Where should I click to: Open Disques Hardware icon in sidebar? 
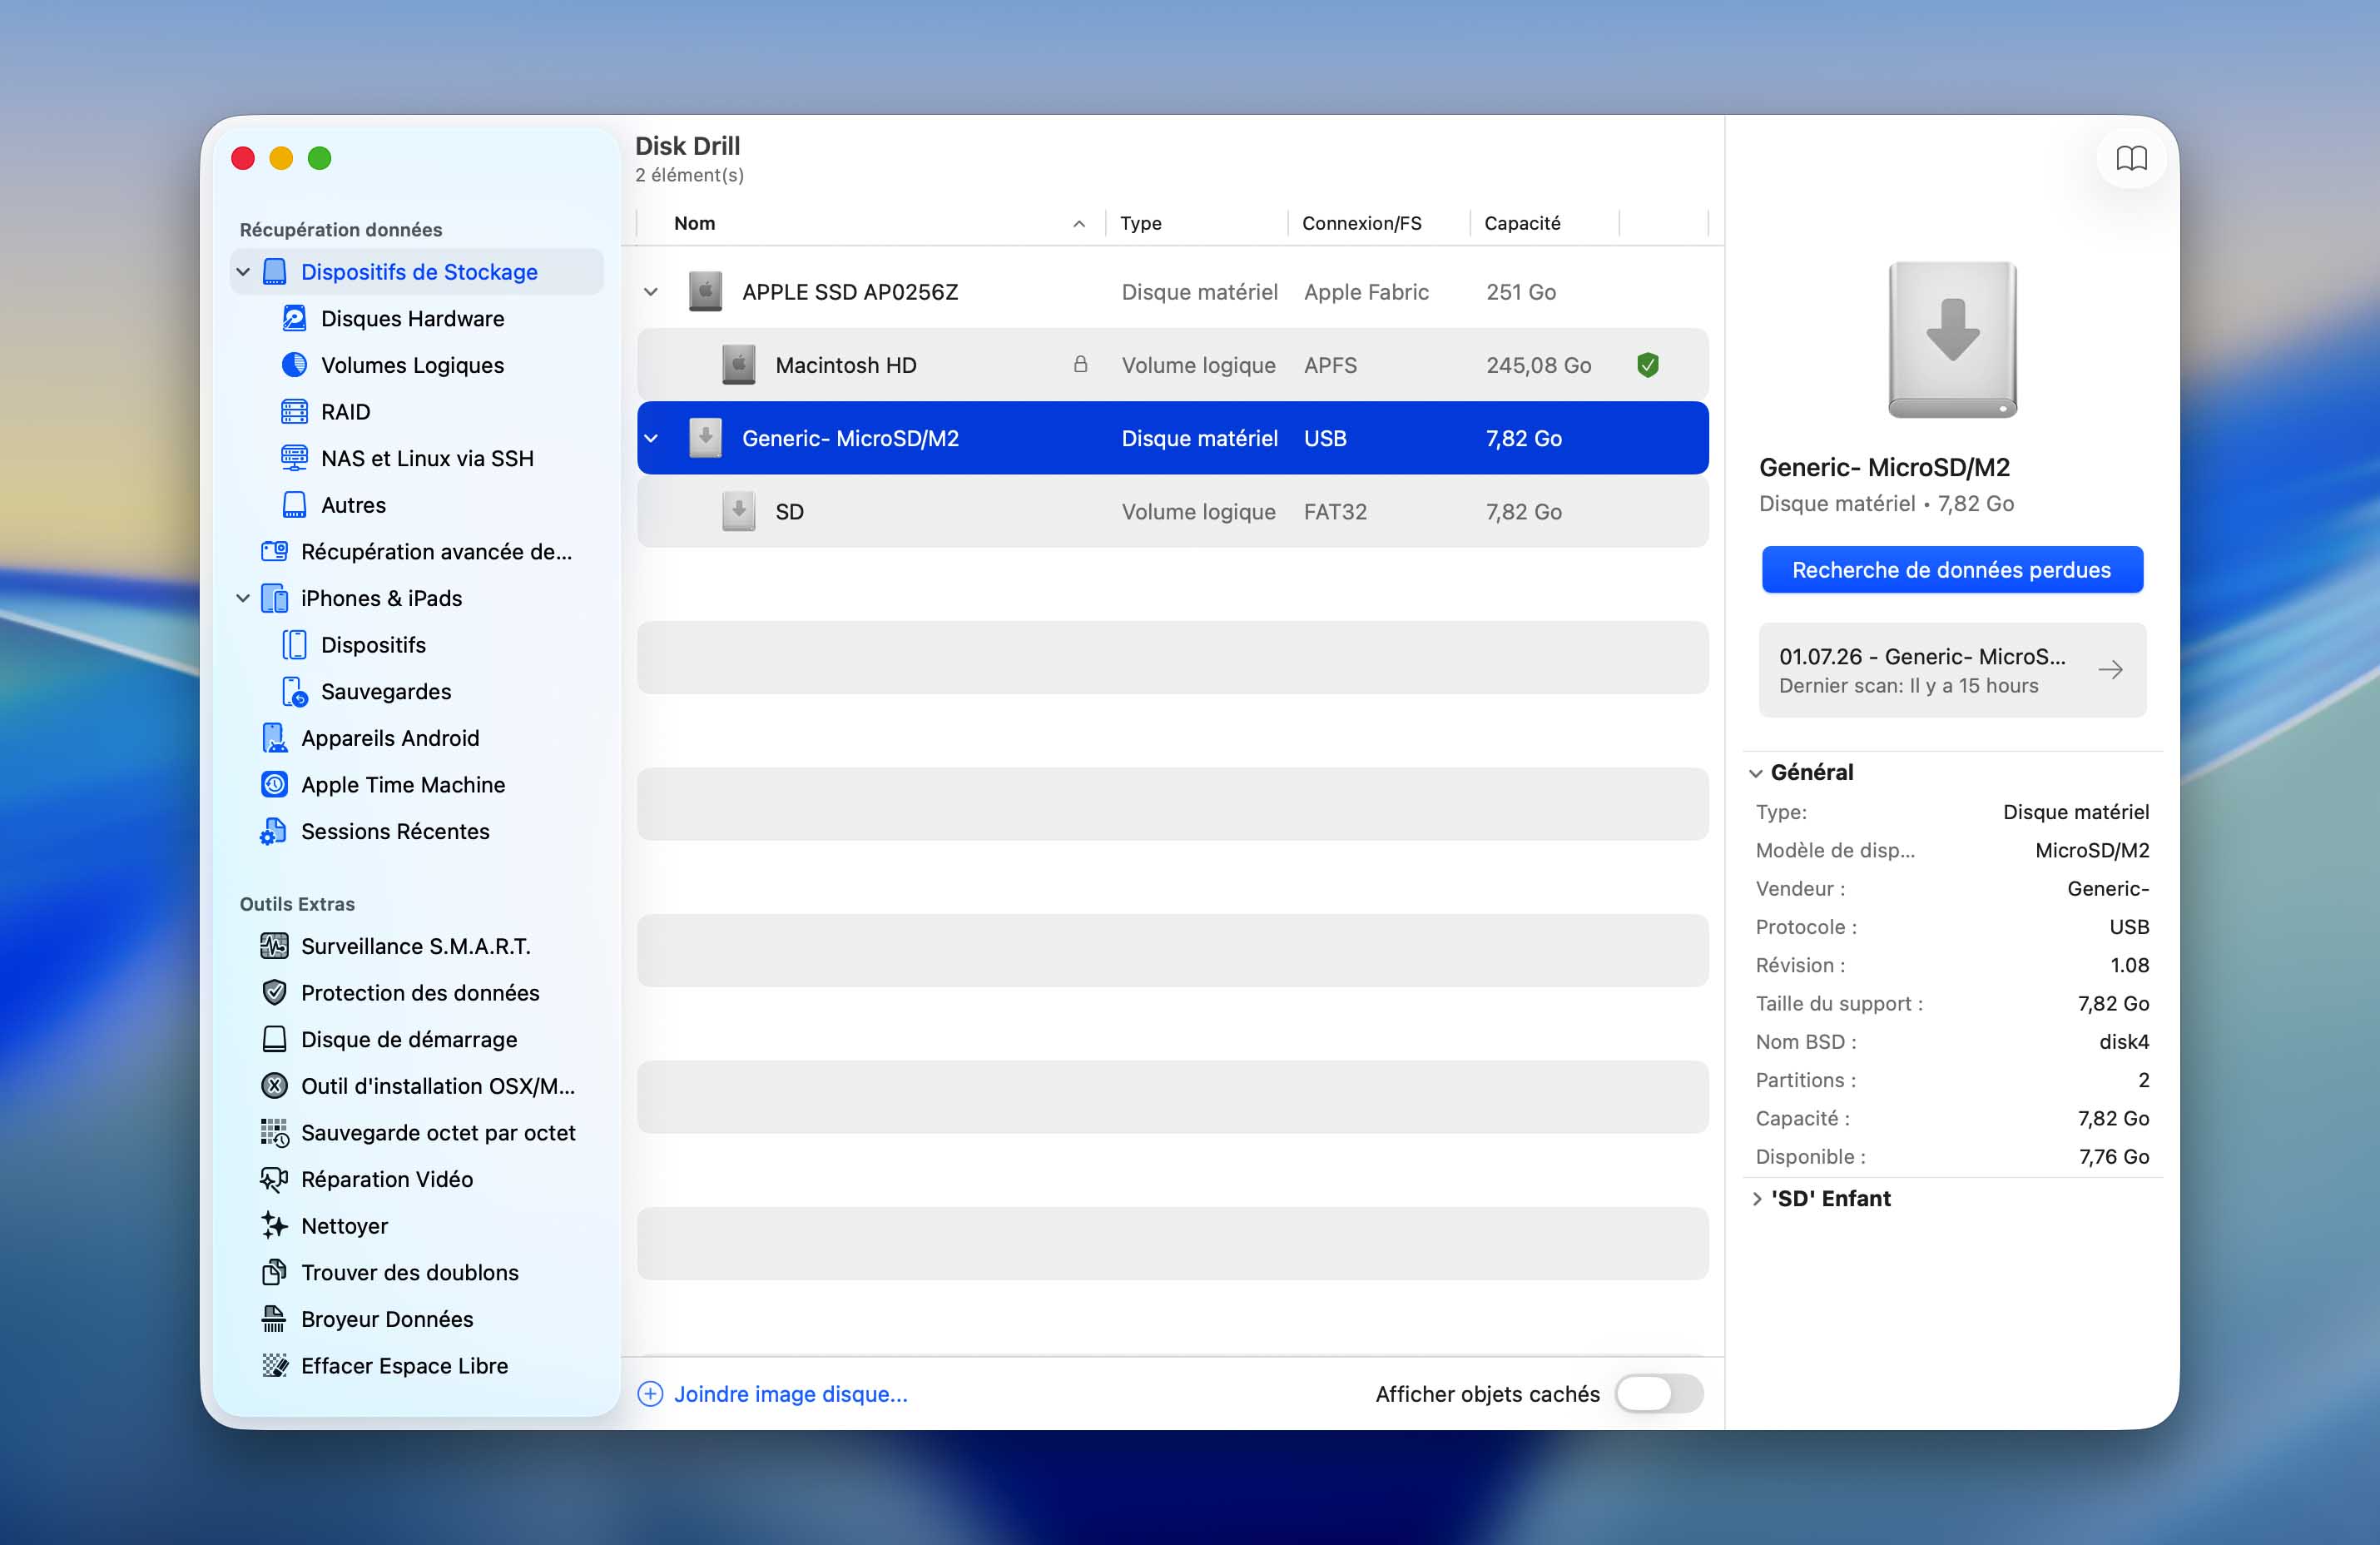pos(294,318)
